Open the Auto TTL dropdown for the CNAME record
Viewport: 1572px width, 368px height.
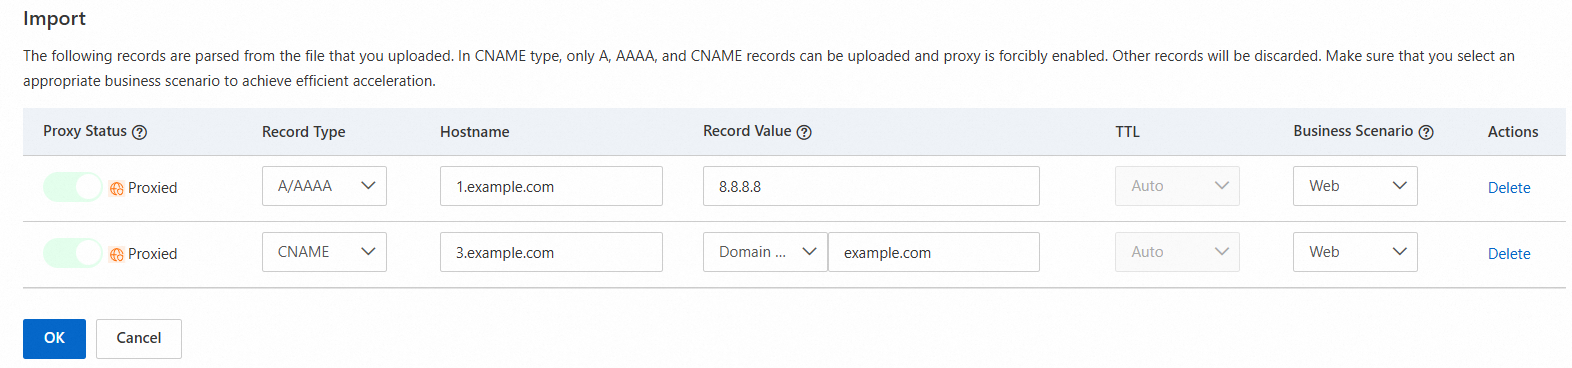coord(1177,252)
